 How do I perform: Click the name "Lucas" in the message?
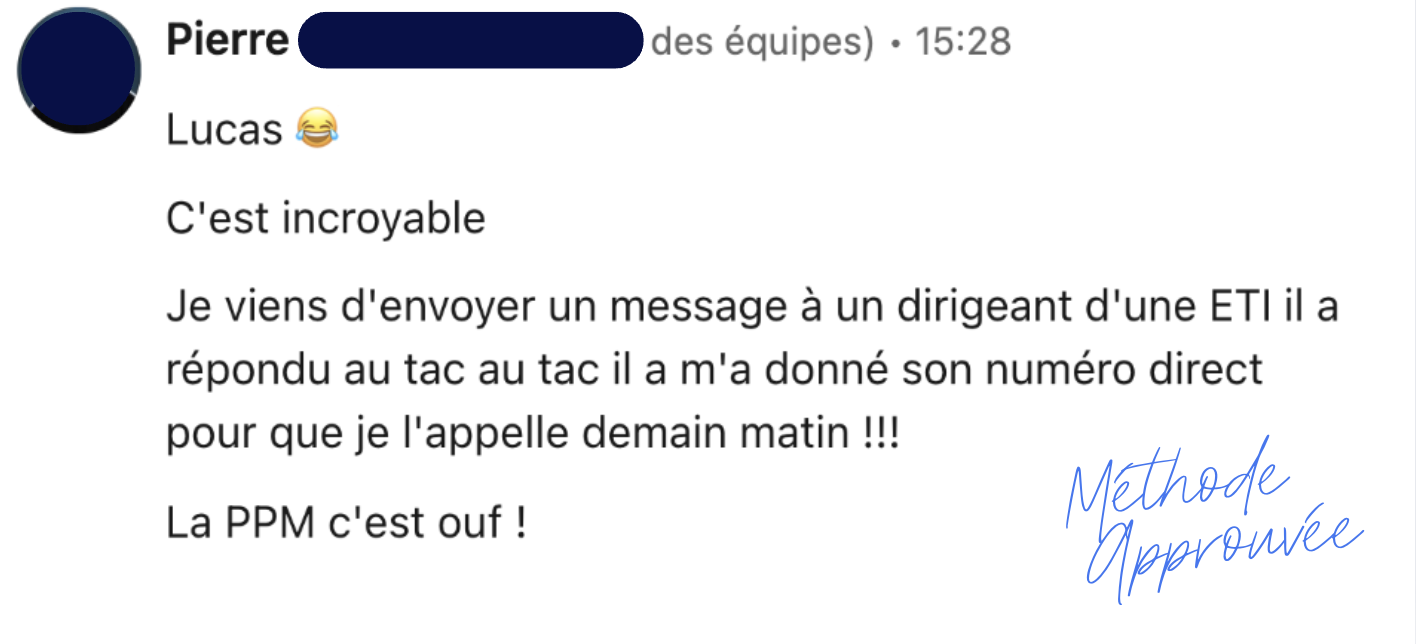click(224, 130)
